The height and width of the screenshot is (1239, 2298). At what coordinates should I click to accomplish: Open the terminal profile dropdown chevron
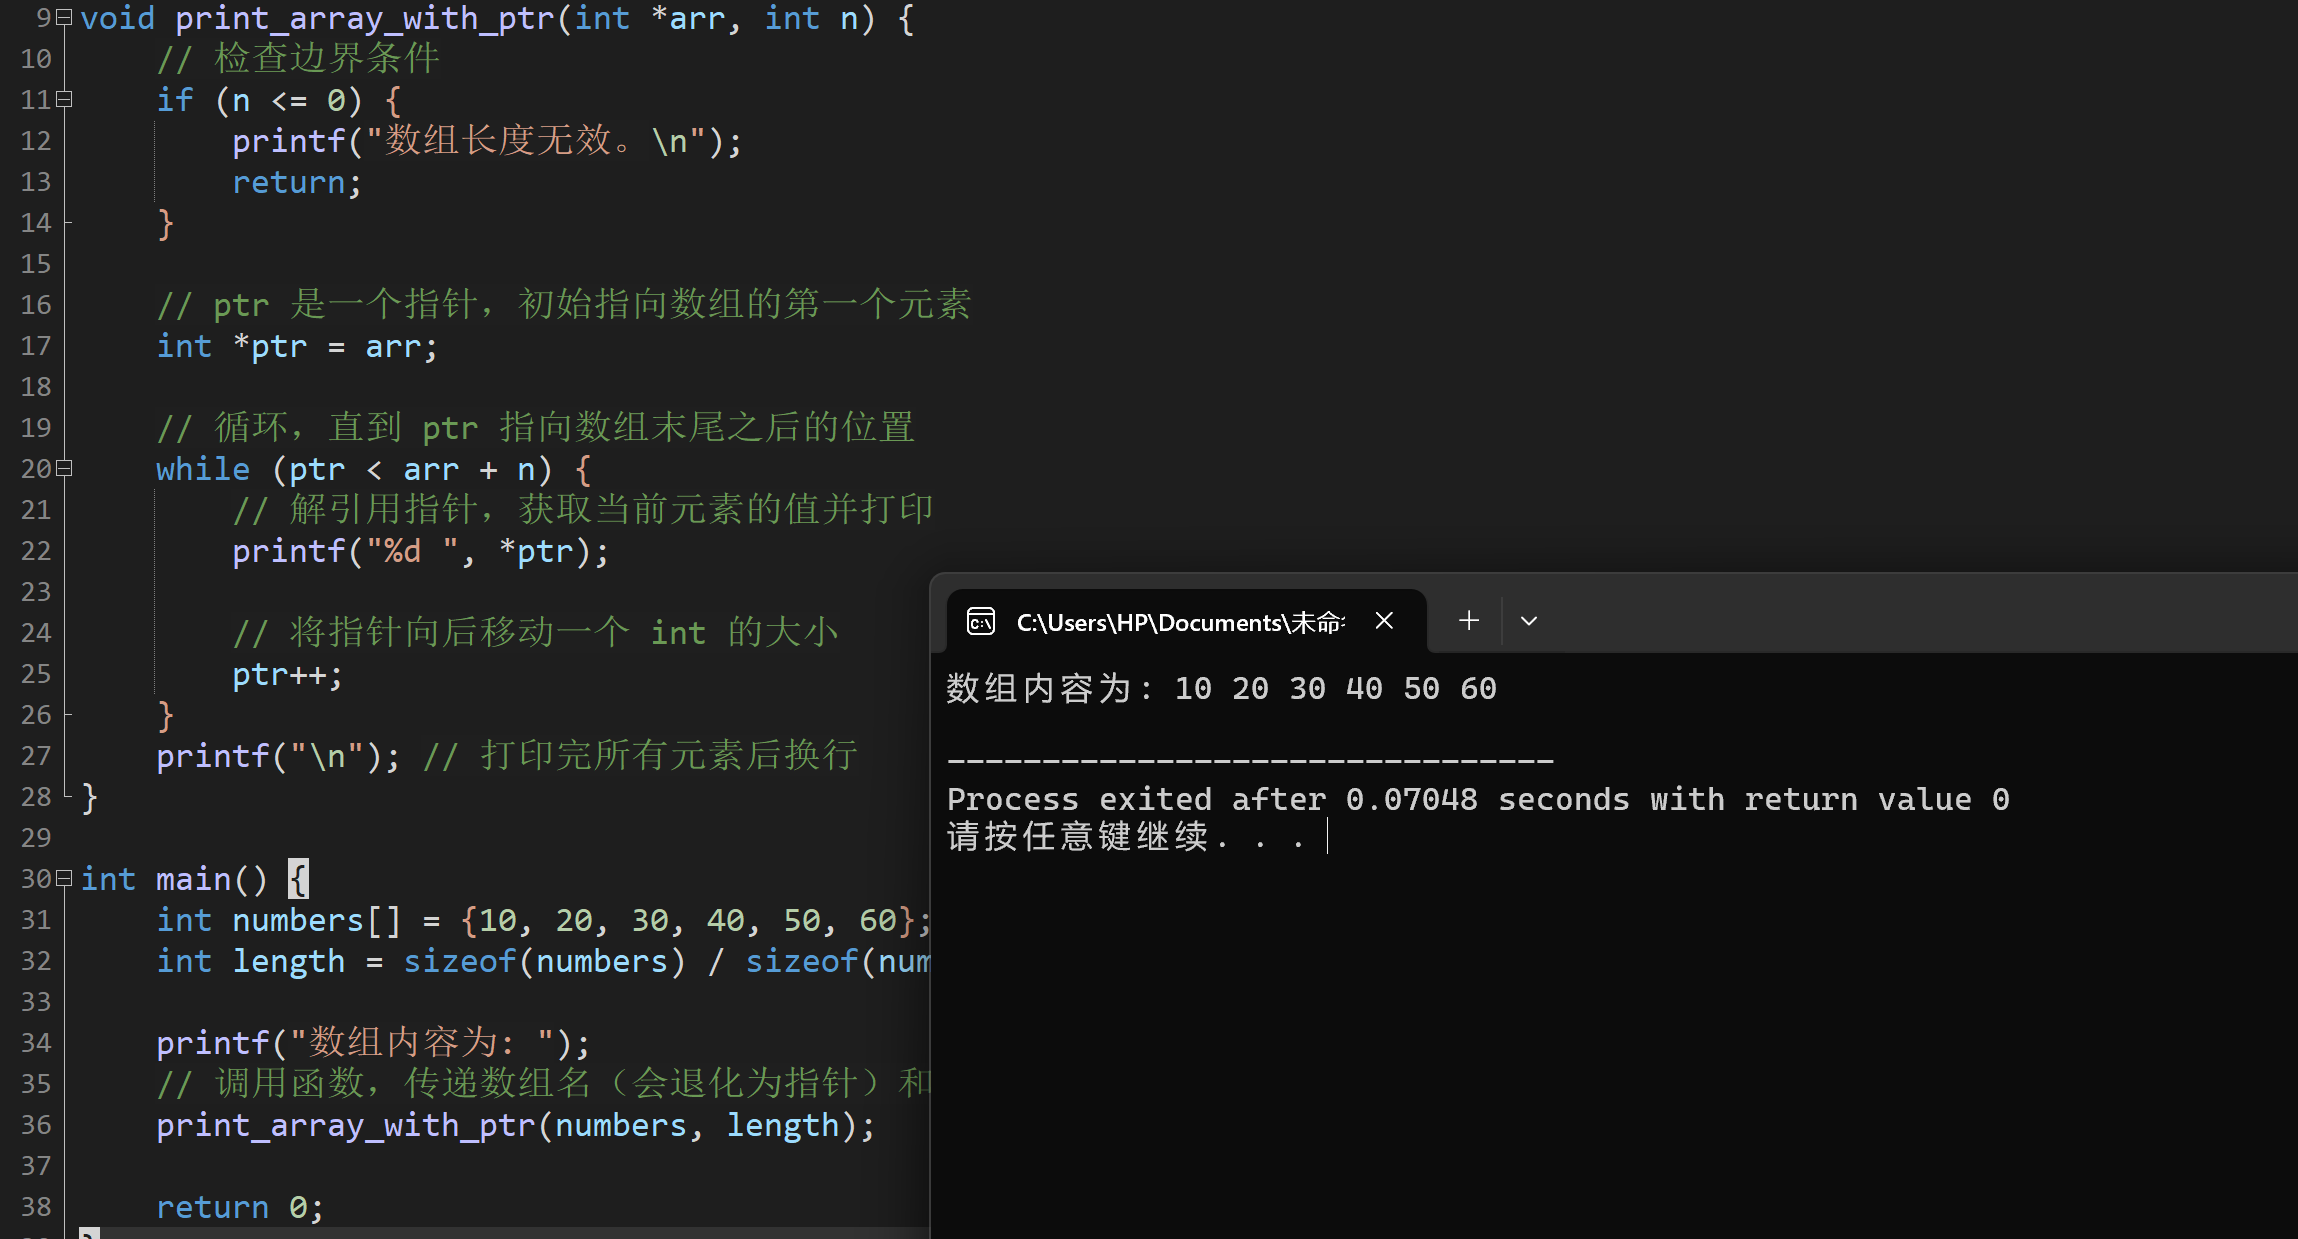pyautogui.click(x=1528, y=620)
